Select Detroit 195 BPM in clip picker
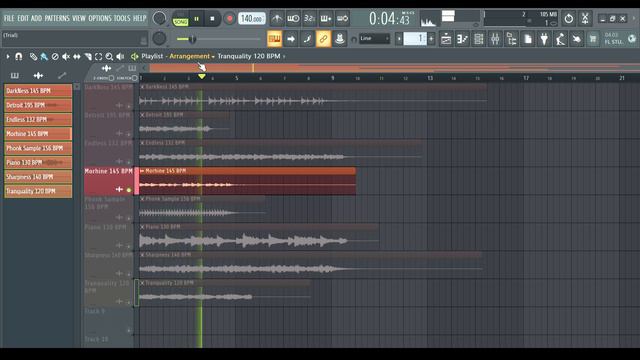The height and width of the screenshot is (360, 640). pyautogui.click(x=38, y=105)
